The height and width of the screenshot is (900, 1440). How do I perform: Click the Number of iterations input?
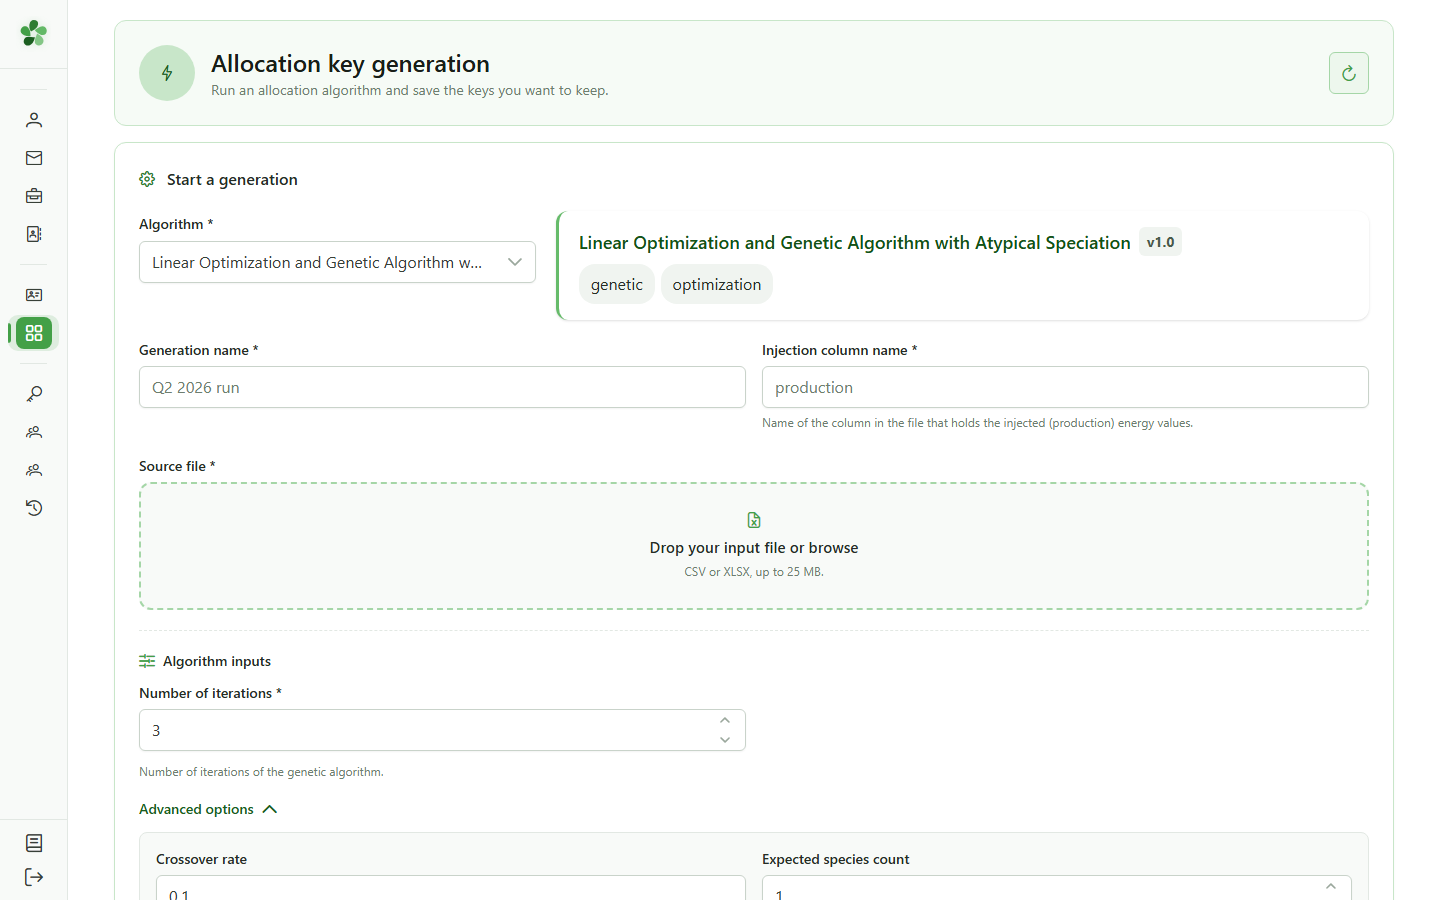(x=442, y=730)
